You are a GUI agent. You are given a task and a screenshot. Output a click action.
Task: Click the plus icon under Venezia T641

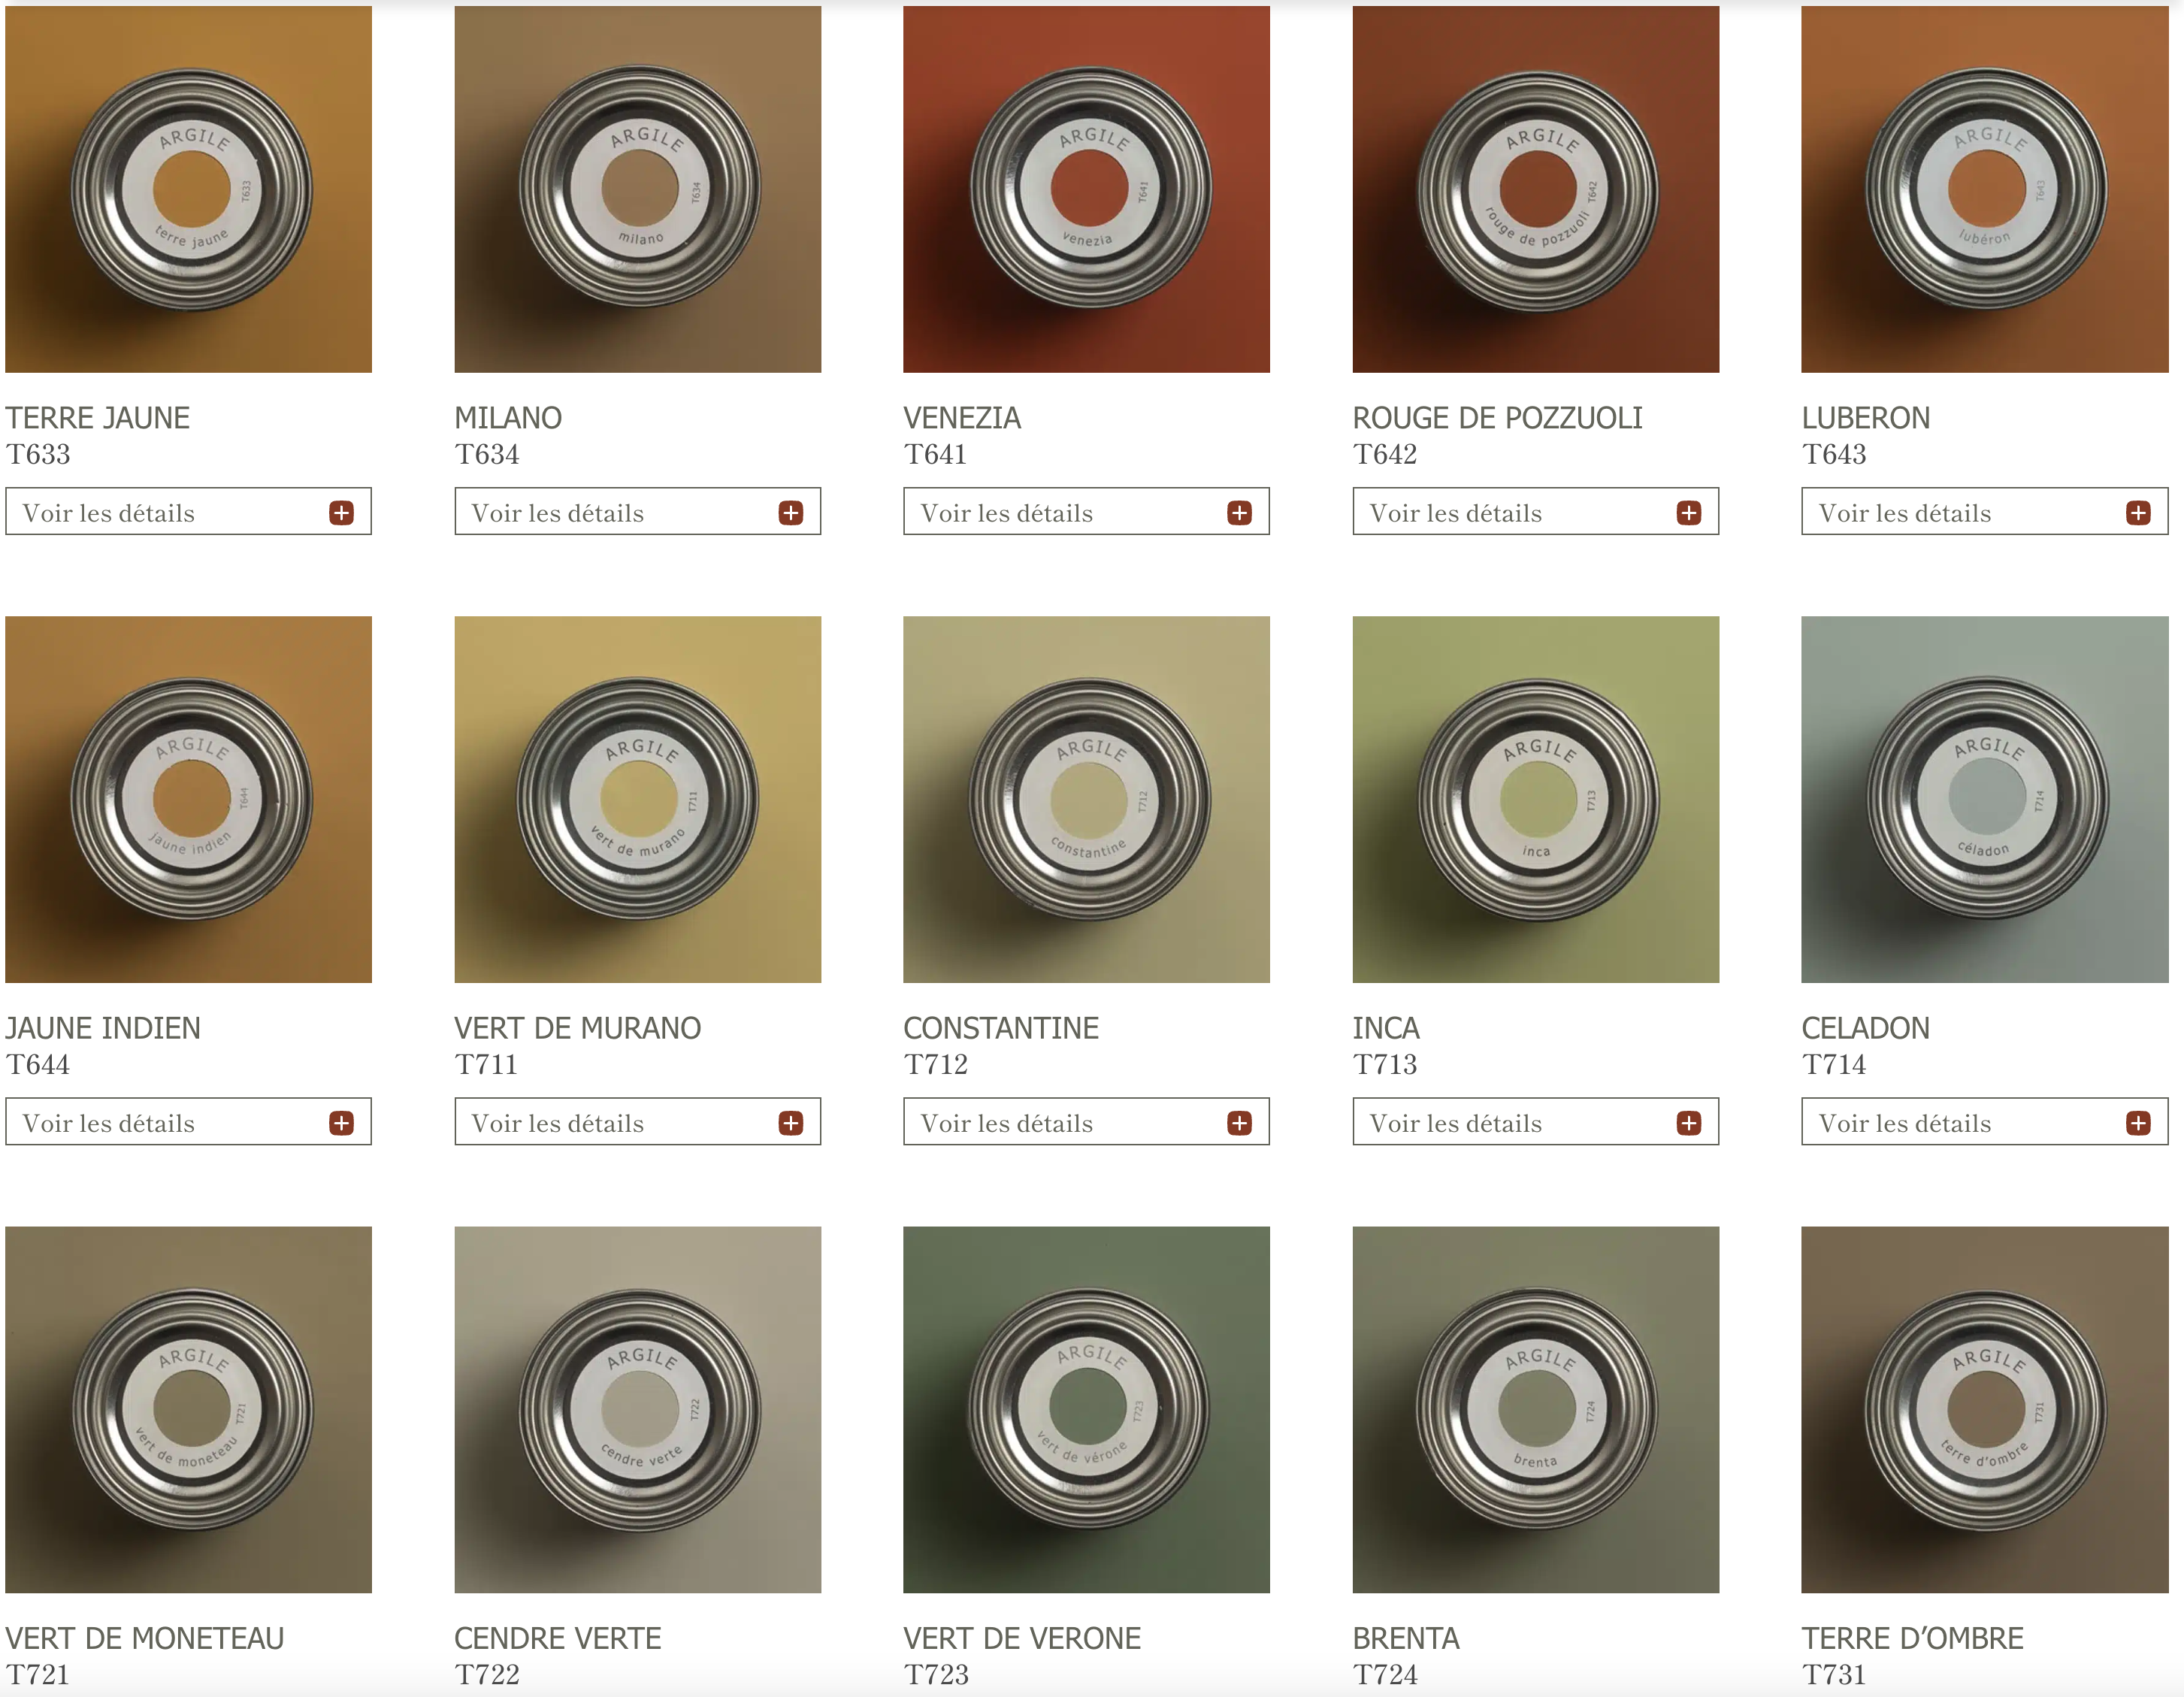[1239, 513]
